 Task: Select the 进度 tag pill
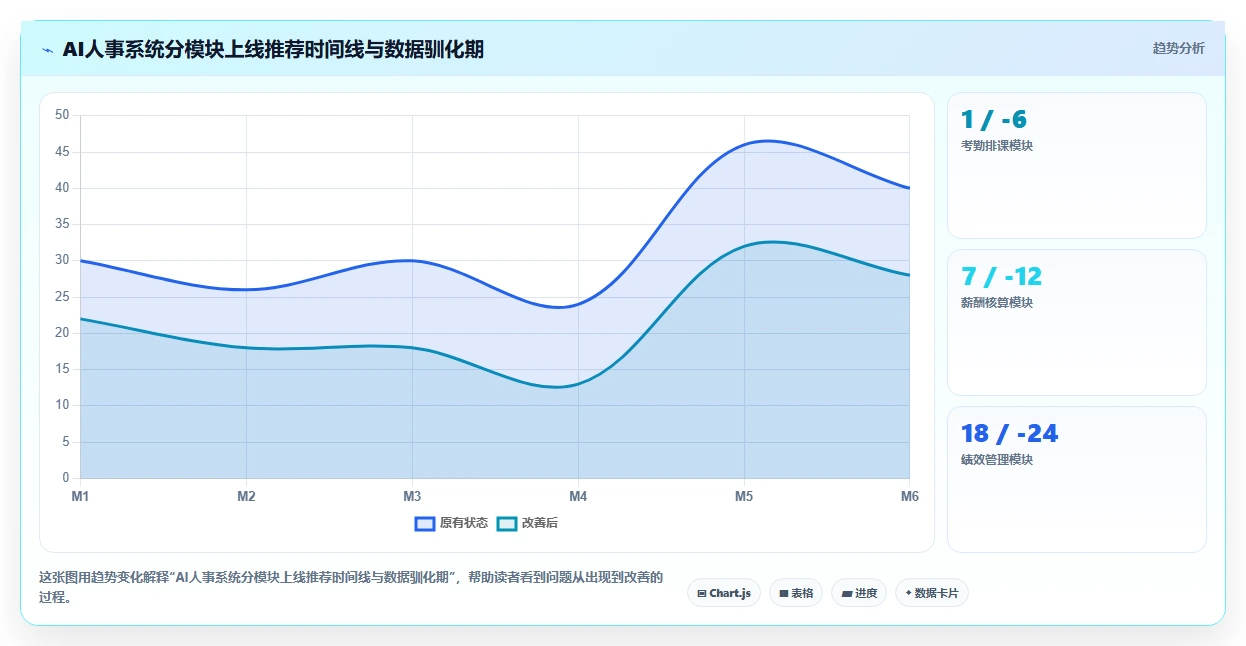(859, 593)
